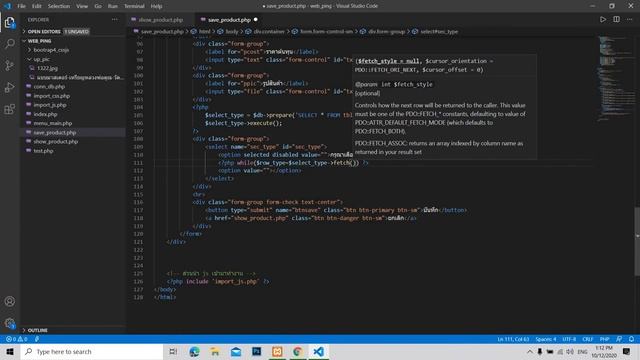The width and height of the screenshot is (640, 360).
Task: Expand the bootrap4_cssjs folder
Action: 51,50
